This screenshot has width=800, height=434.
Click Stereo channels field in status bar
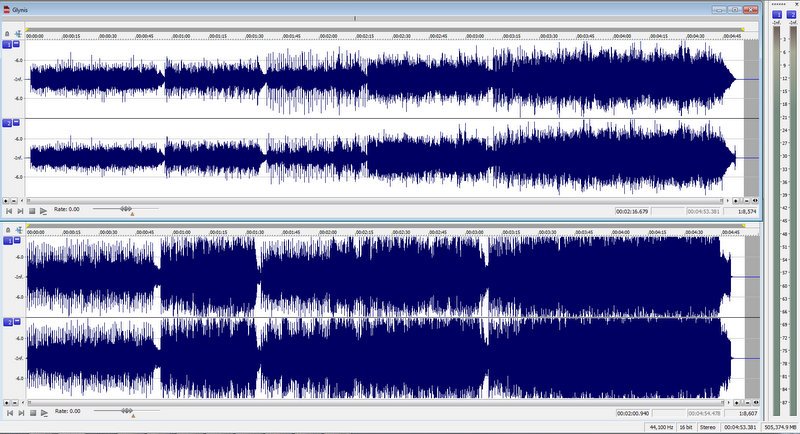click(708, 427)
